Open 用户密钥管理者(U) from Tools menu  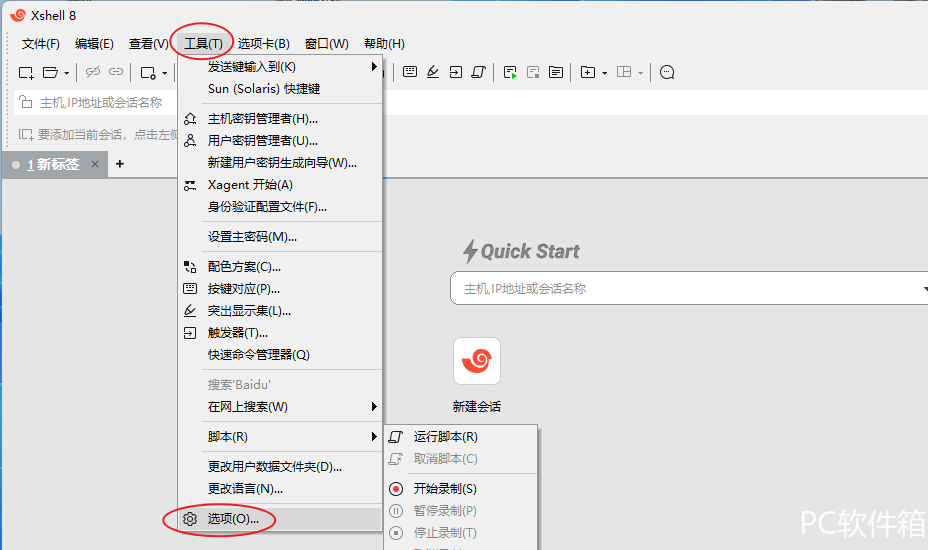280,141
